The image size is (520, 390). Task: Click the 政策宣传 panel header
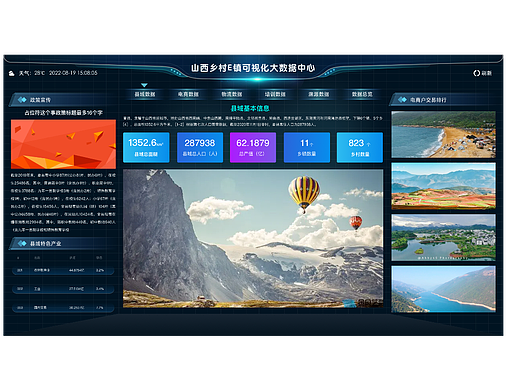(63, 100)
